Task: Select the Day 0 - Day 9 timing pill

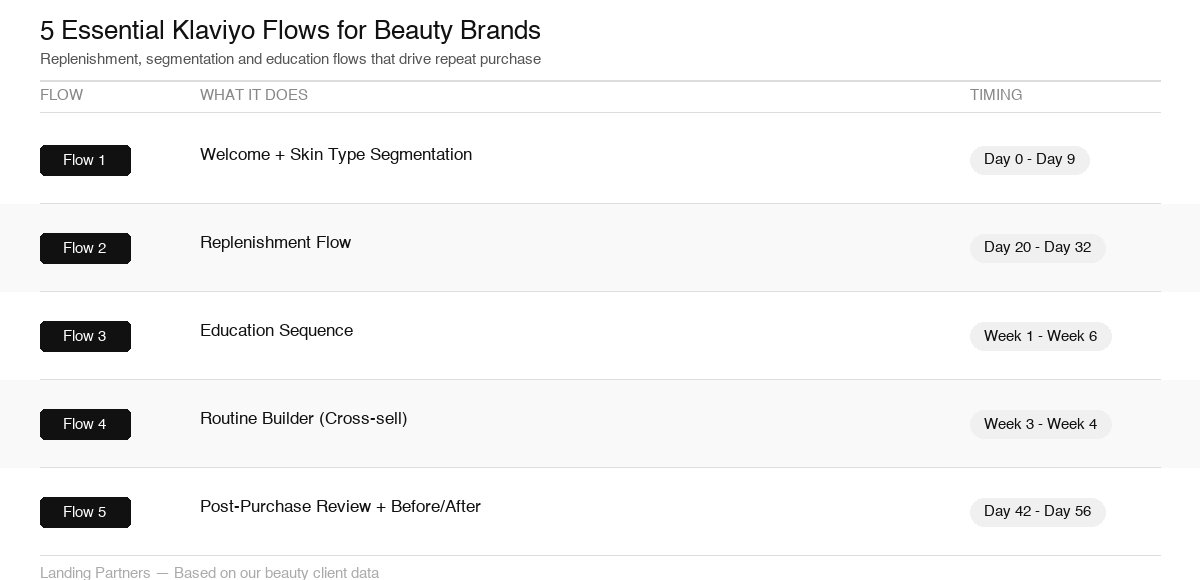Action: point(1029,159)
